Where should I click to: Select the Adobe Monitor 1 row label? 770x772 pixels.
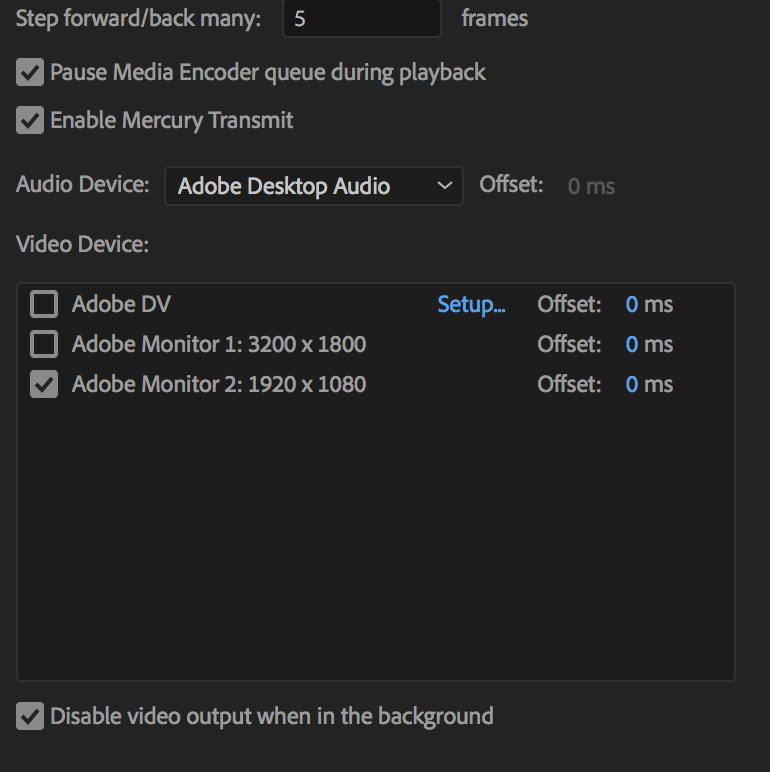click(219, 344)
